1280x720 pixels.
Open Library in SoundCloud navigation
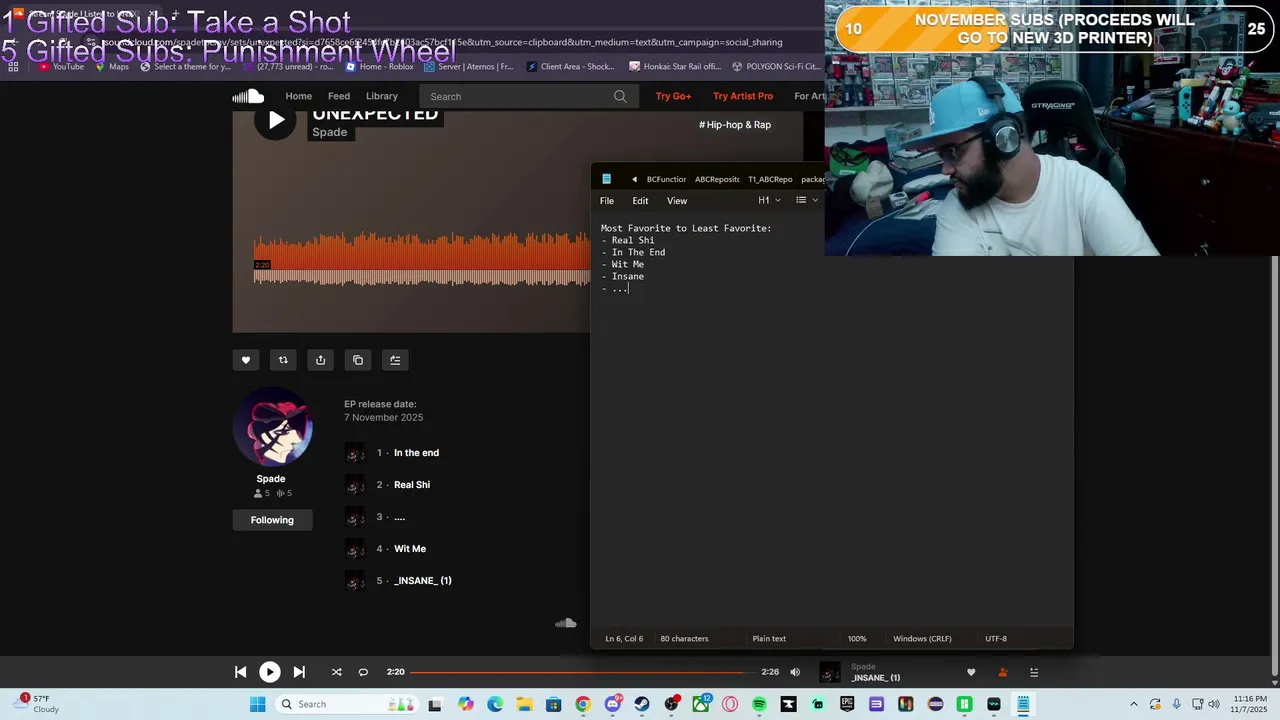point(382,96)
